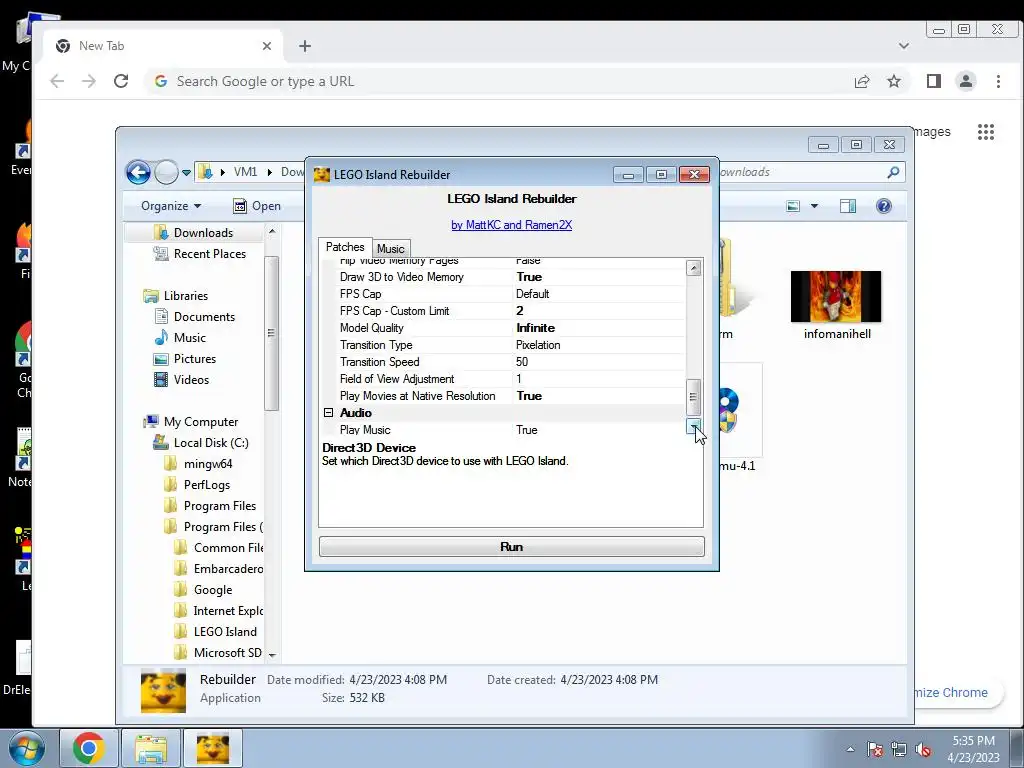Screen dimensions: 1024x768
Task: Open the Windows Start menu
Action: coord(26,749)
